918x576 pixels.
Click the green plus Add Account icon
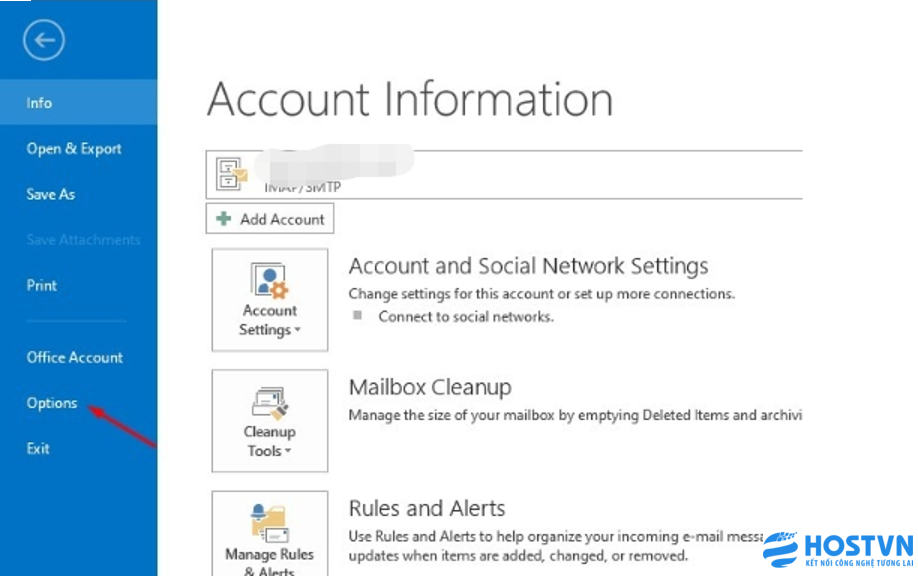(224, 219)
